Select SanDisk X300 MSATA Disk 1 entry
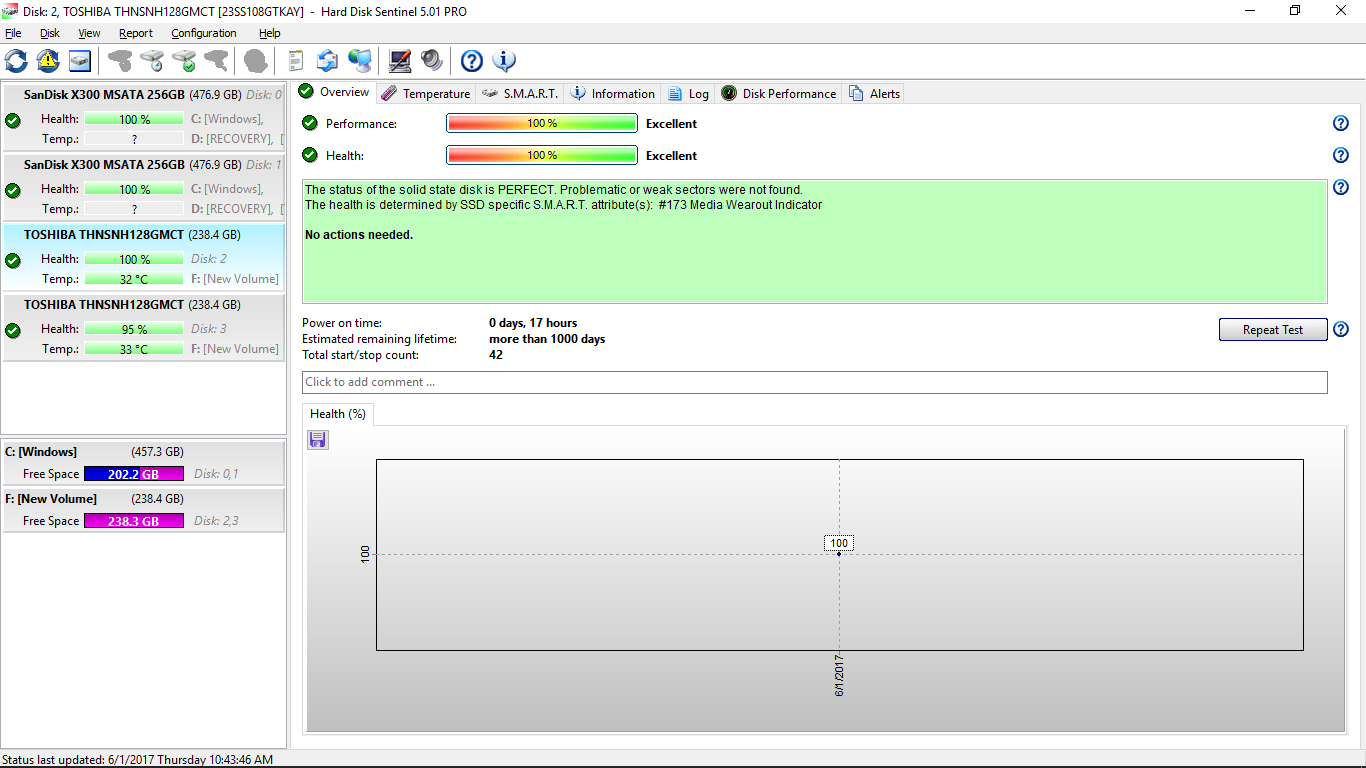This screenshot has height=768, width=1366. 143,187
